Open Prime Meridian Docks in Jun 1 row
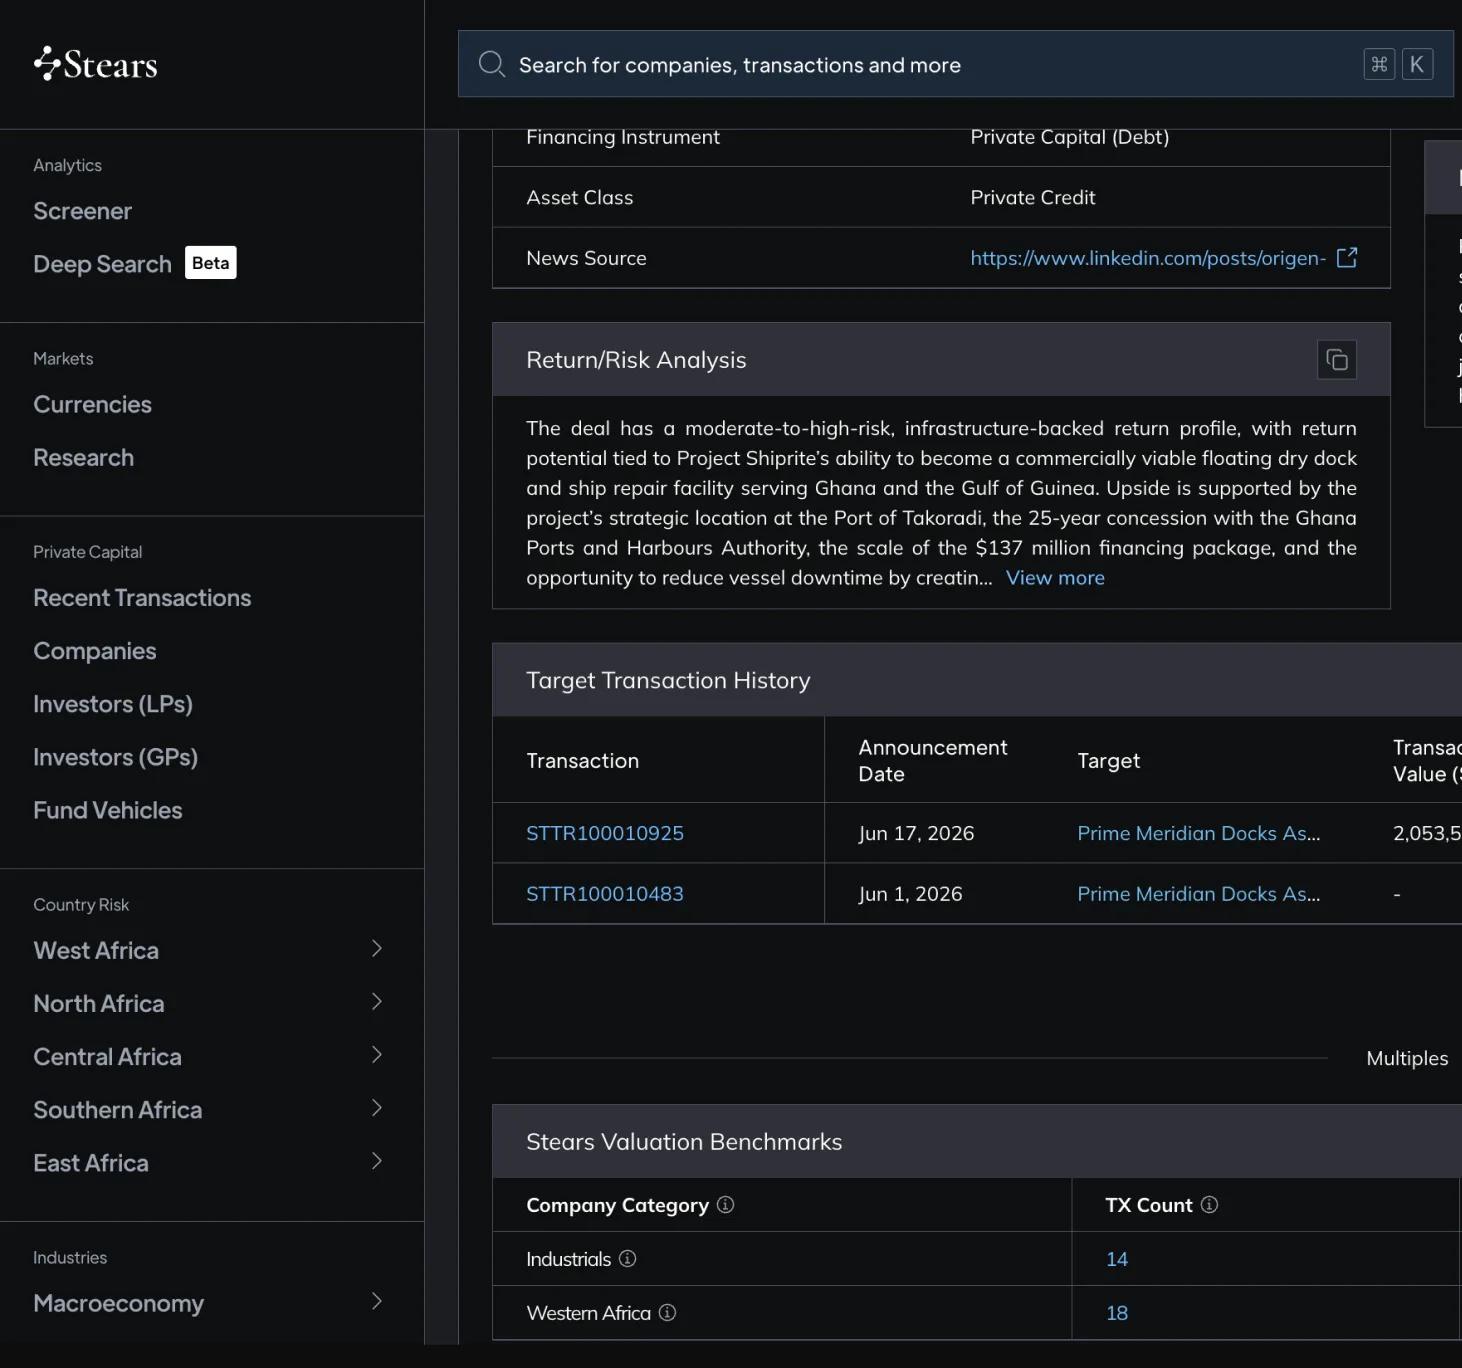The image size is (1462, 1368). [1199, 894]
